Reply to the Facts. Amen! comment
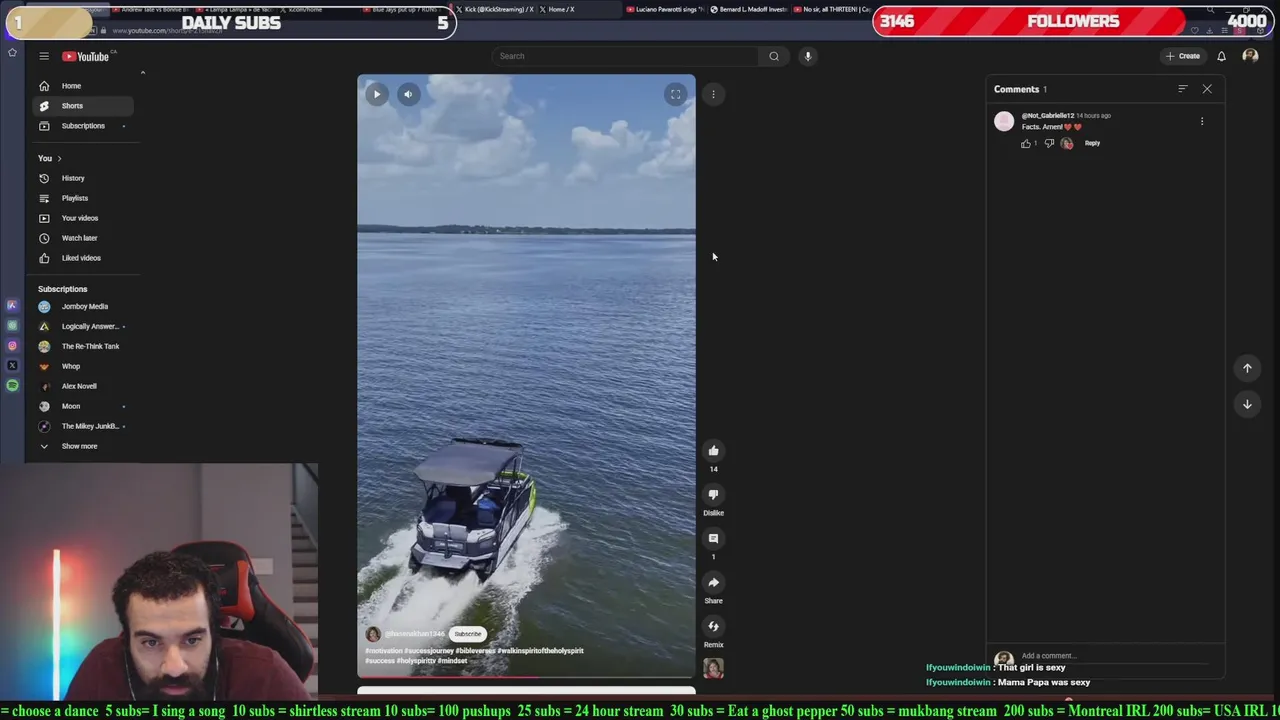 coord(1092,143)
